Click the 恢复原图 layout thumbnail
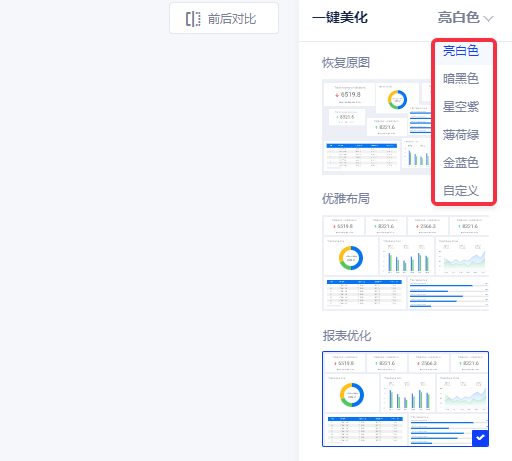Viewport: 512px width, 461px height. 377,127
